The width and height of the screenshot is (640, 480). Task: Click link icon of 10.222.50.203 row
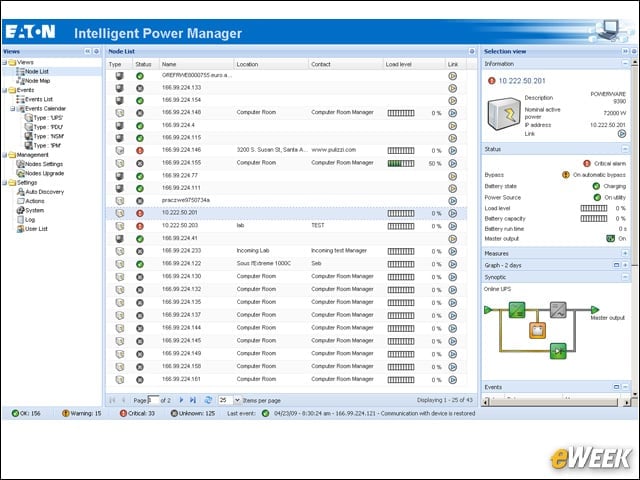tap(452, 226)
